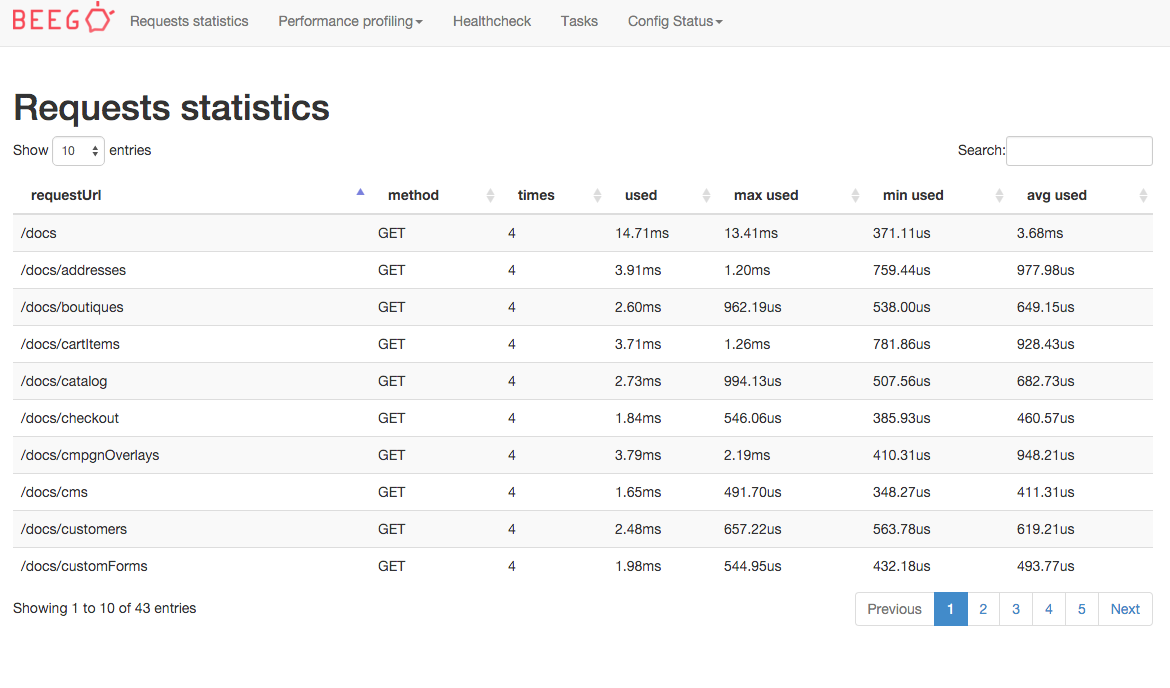Expand the Performance profiling menu

(x=350, y=21)
